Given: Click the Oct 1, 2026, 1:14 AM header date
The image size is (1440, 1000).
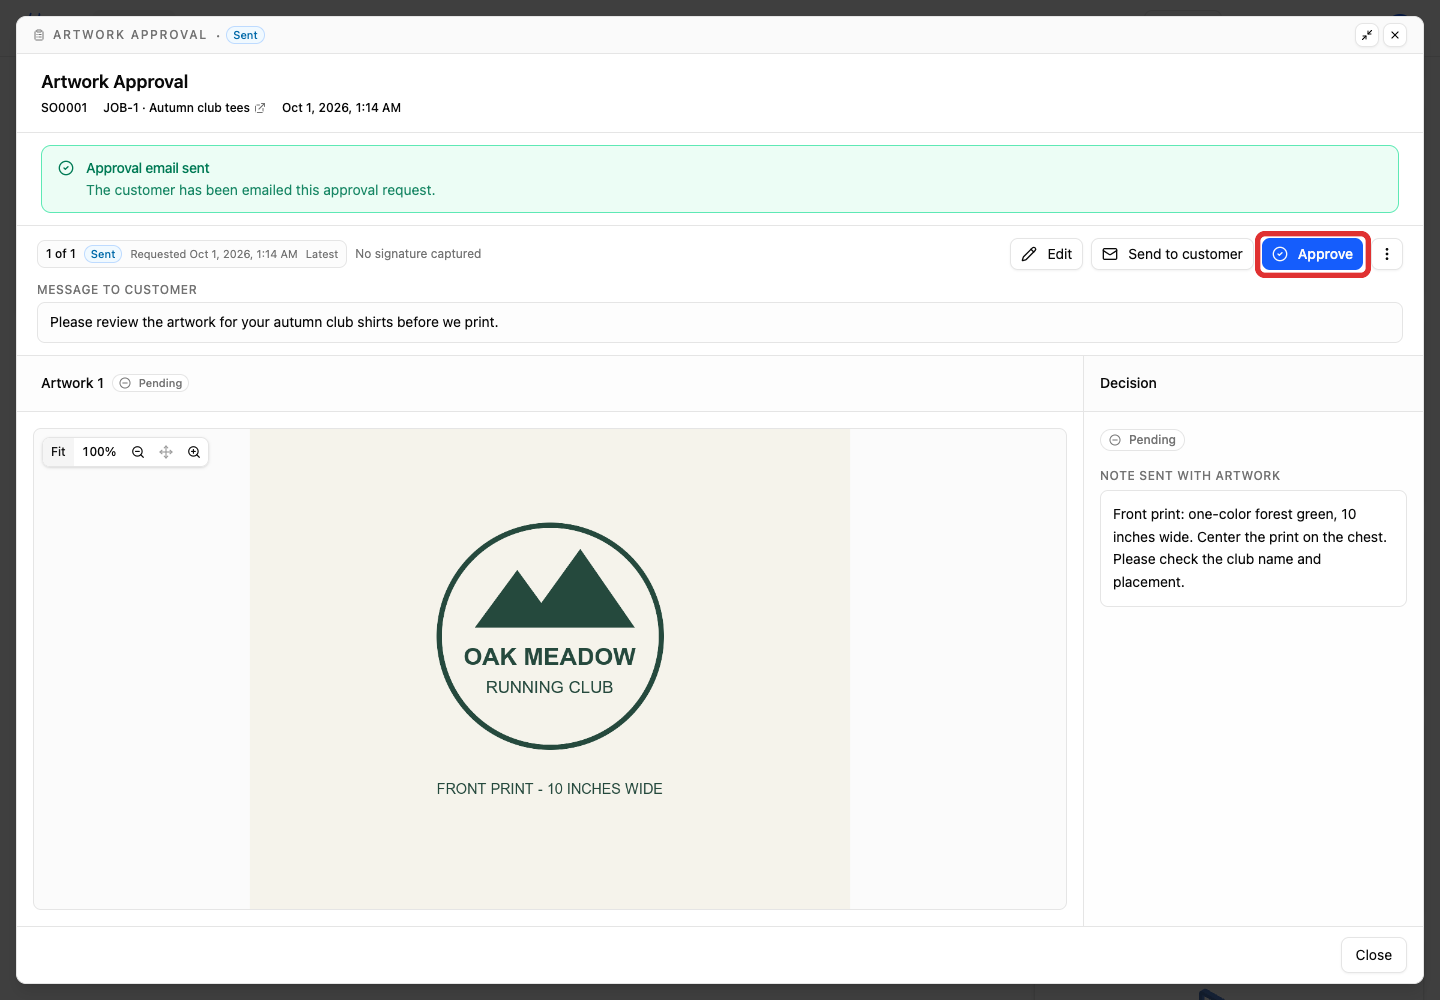Looking at the screenshot, I should (341, 108).
